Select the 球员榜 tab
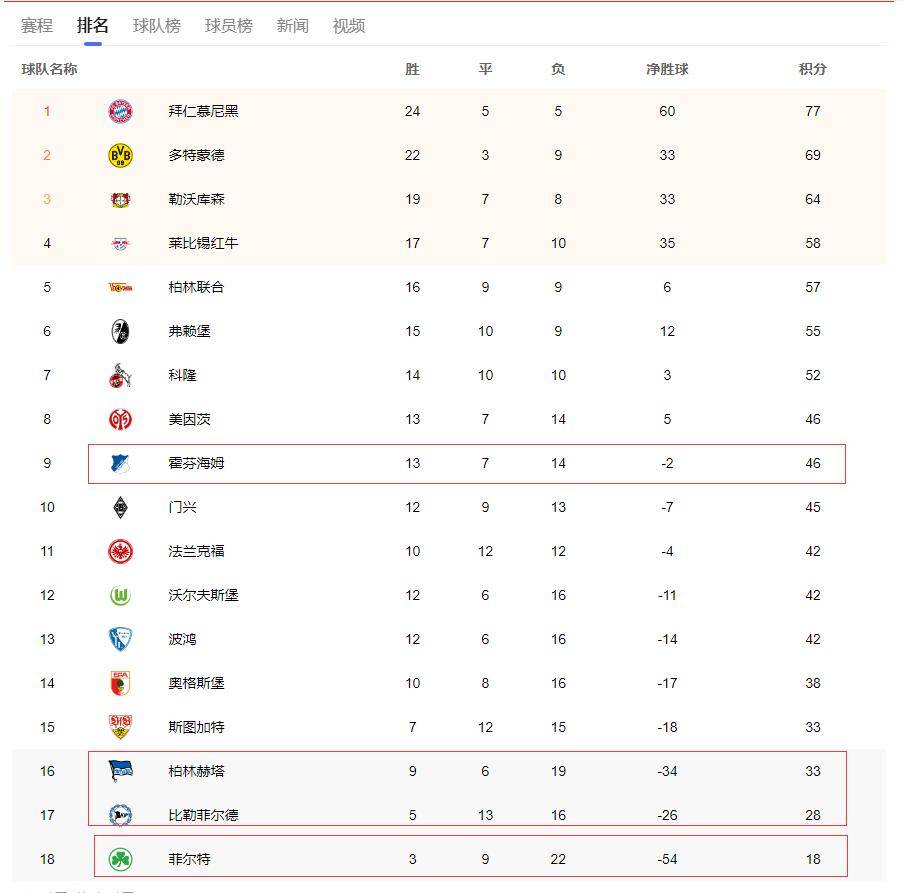The height and width of the screenshot is (893, 903). [229, 26]
